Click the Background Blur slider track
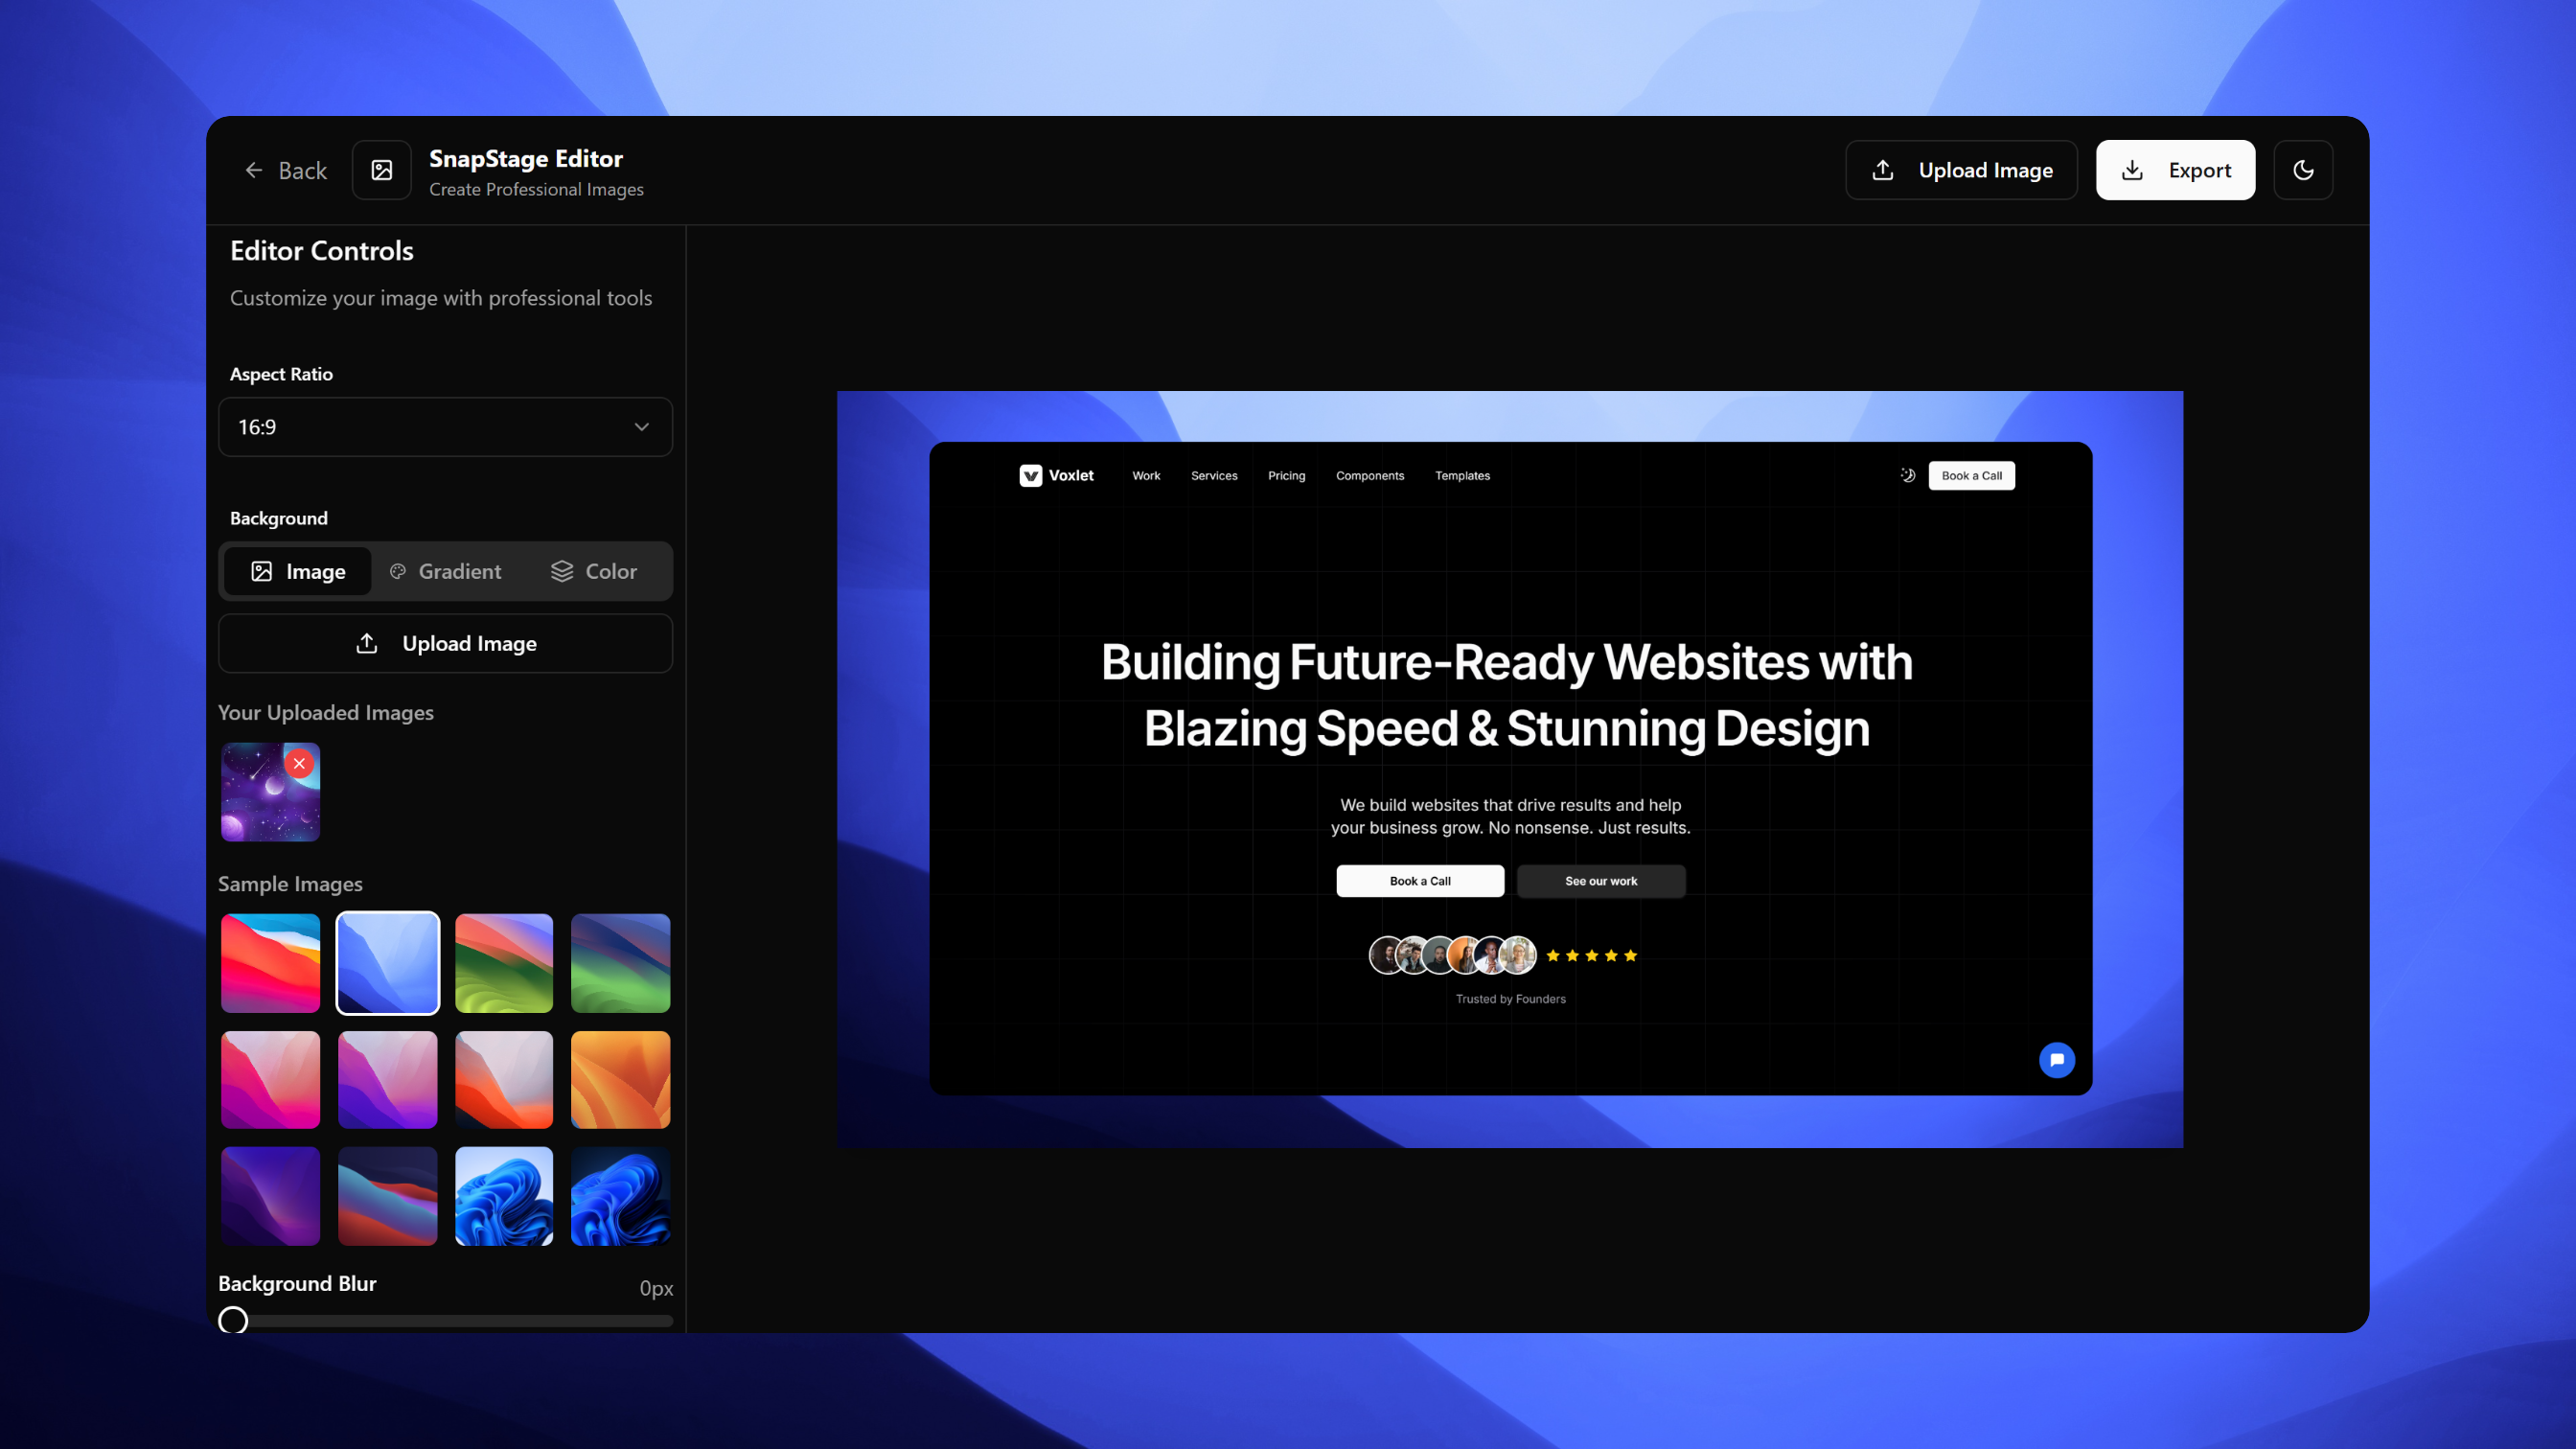Image resolution: width=2576 pixels, height=1449 pixels. click(x=445, y=1321)
